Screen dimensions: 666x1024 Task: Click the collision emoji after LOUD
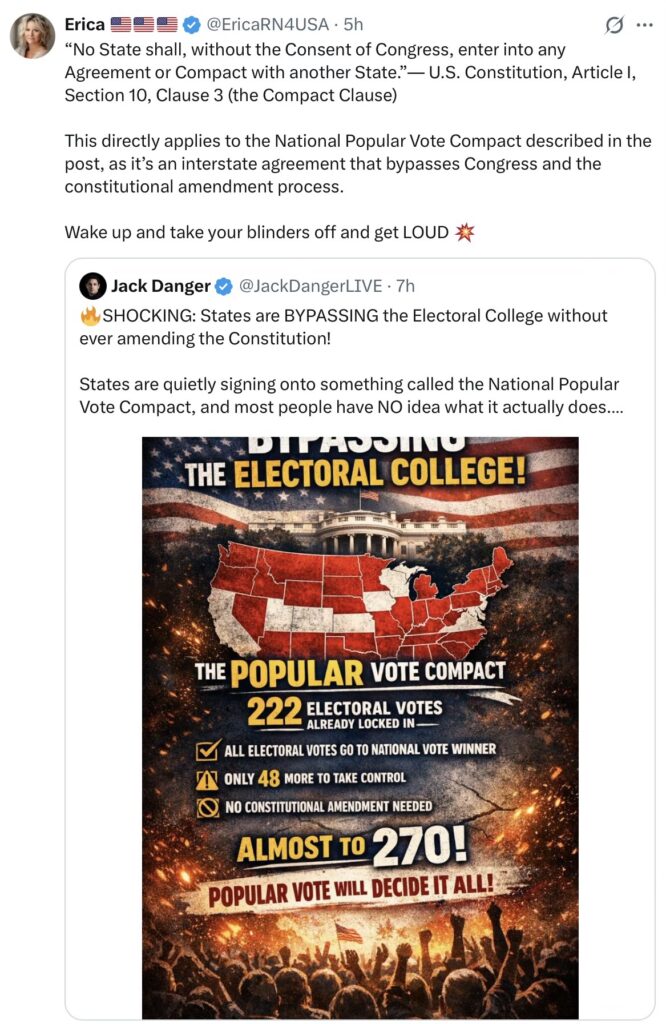pyautogui.click(x=464, y=232)
